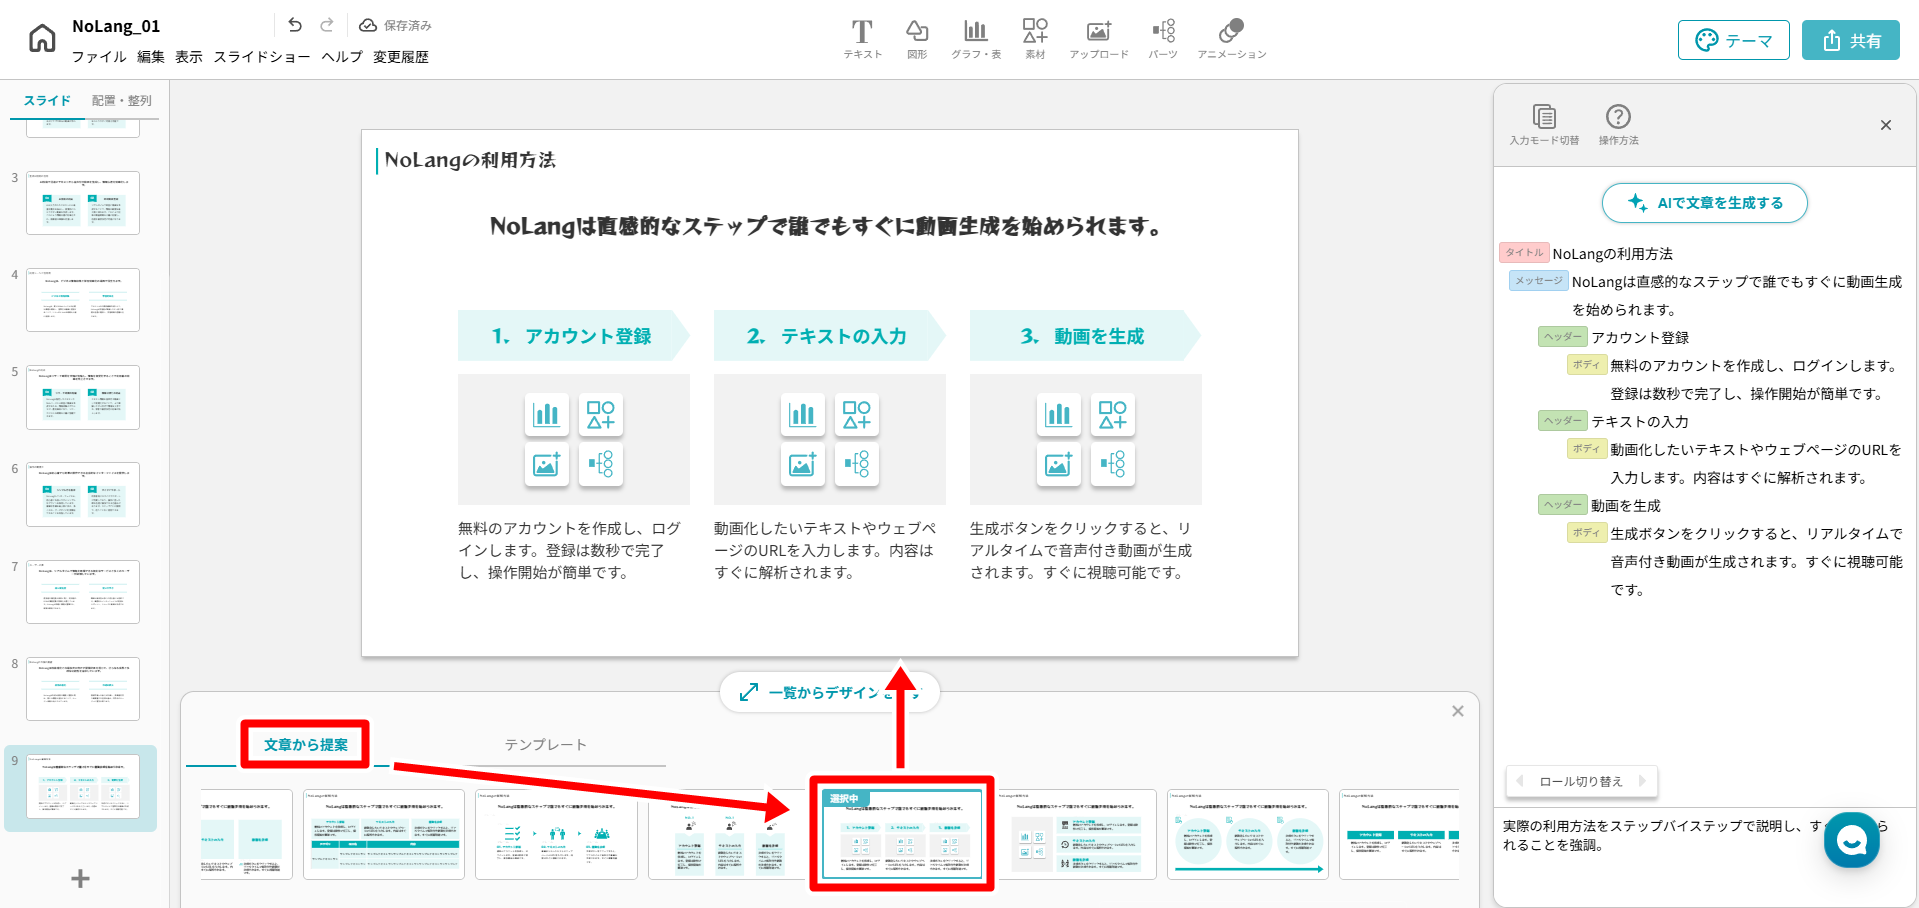Viewport: 1919px width, 908px height.
Task: Open the 素材 materials tool
Action: pos(1035,39)
